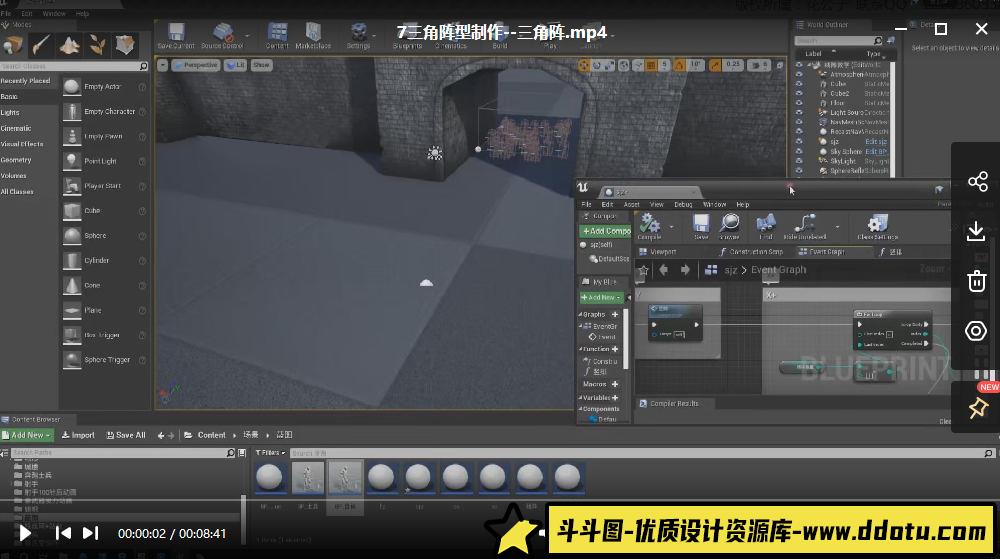Open the Asset menu in blueprint editor
The width and height of the screenshot is (1000, 559).
631,205
